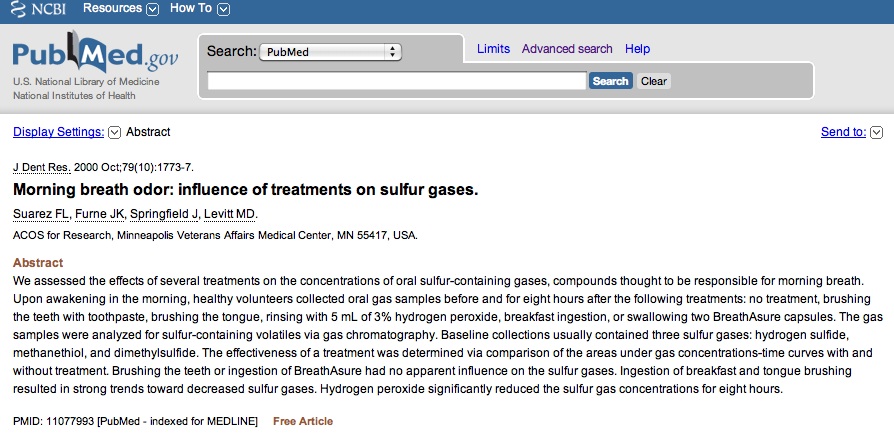This screenshot has width=894, height=435.
Task: Click the NCBI helix logo icon
Action: (18, 9)
